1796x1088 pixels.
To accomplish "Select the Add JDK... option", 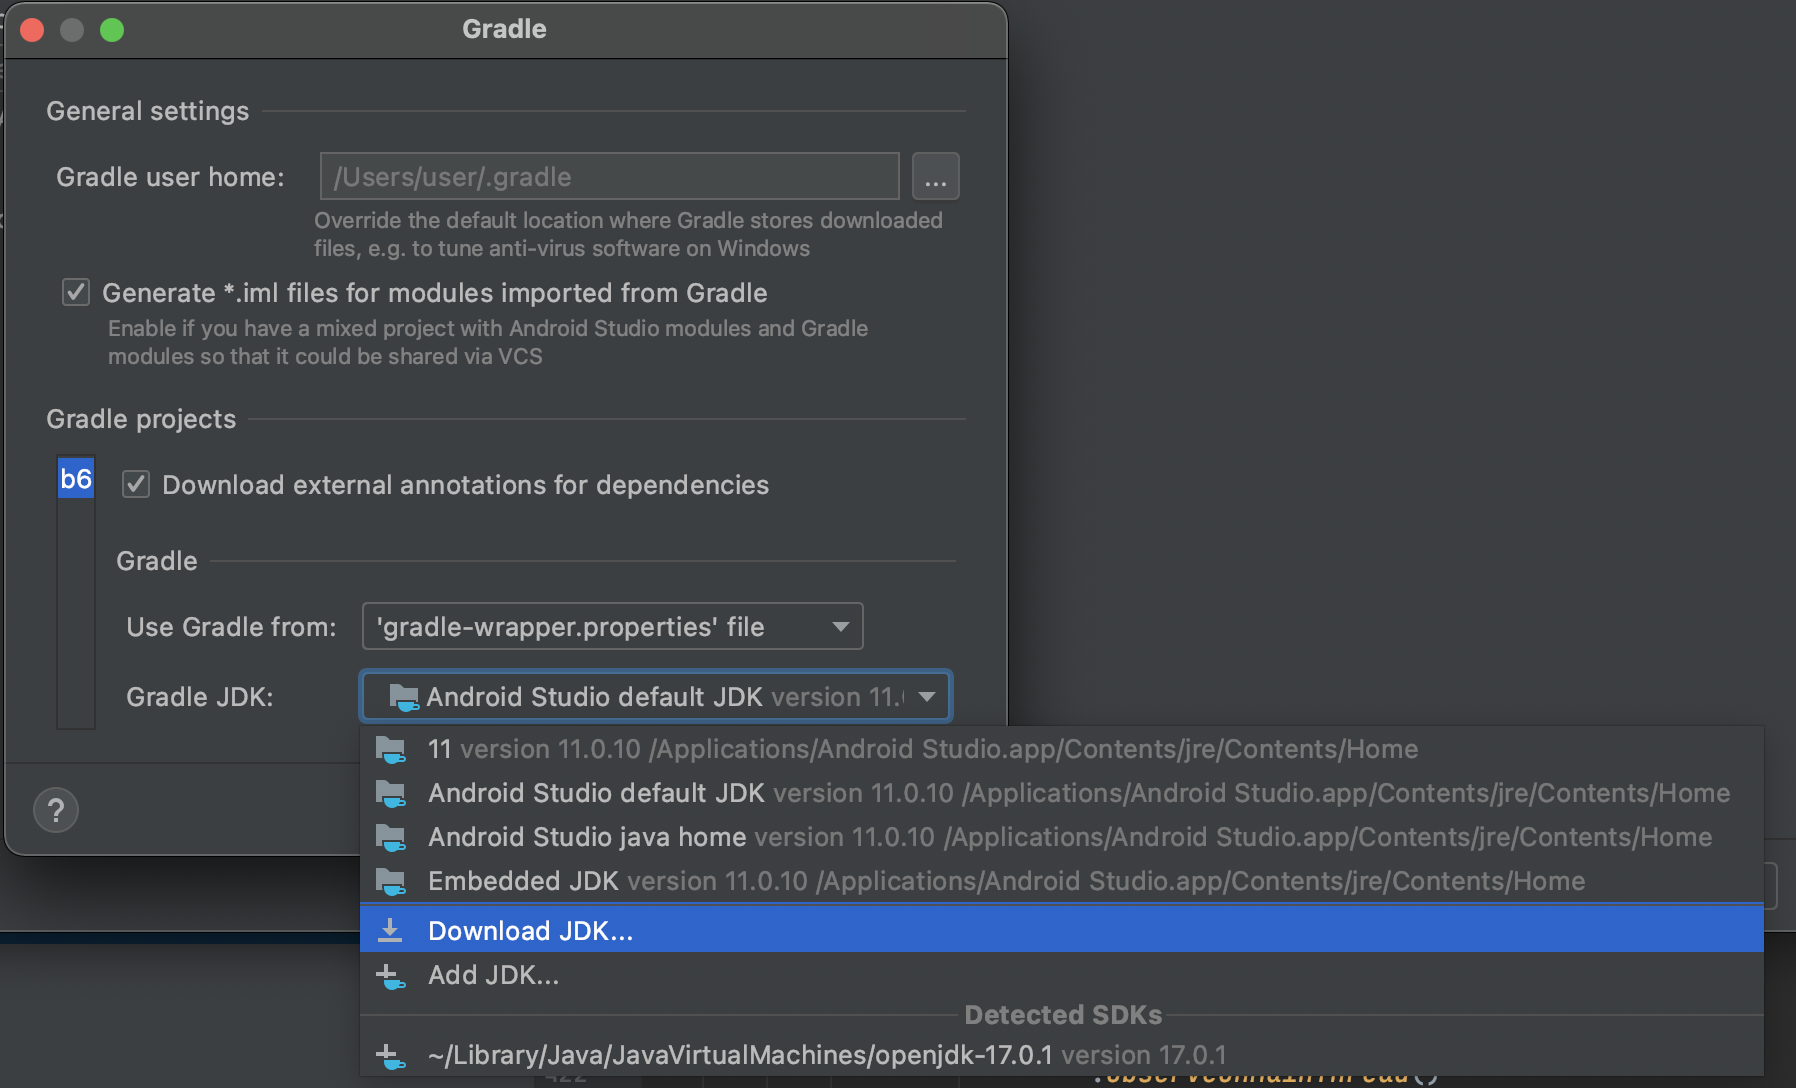I will 1062,975.
